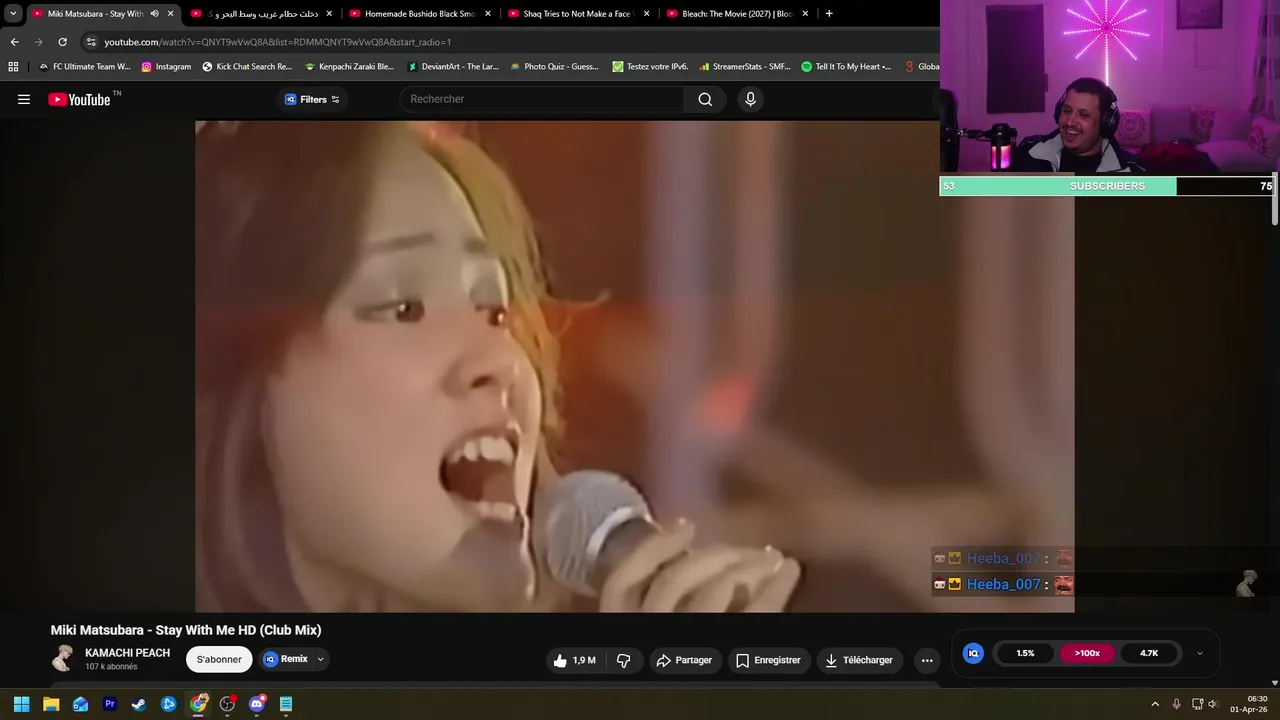
Task: Open Notepad app in taskbar
Action: pyautogui.click(x=286, y=704)
